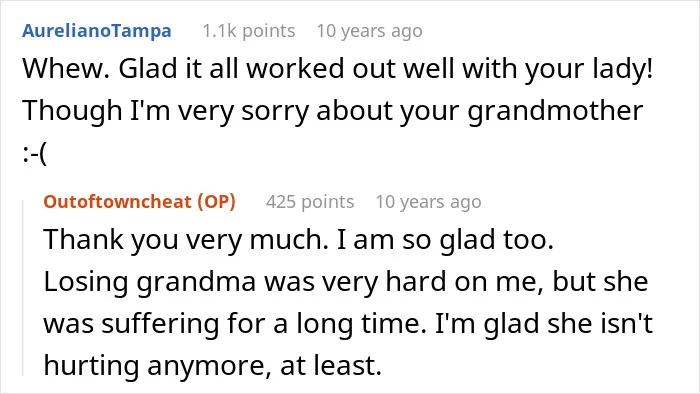Click the word 'Whew.' in the top comment

pyautogui.click(x=66, y=68)
